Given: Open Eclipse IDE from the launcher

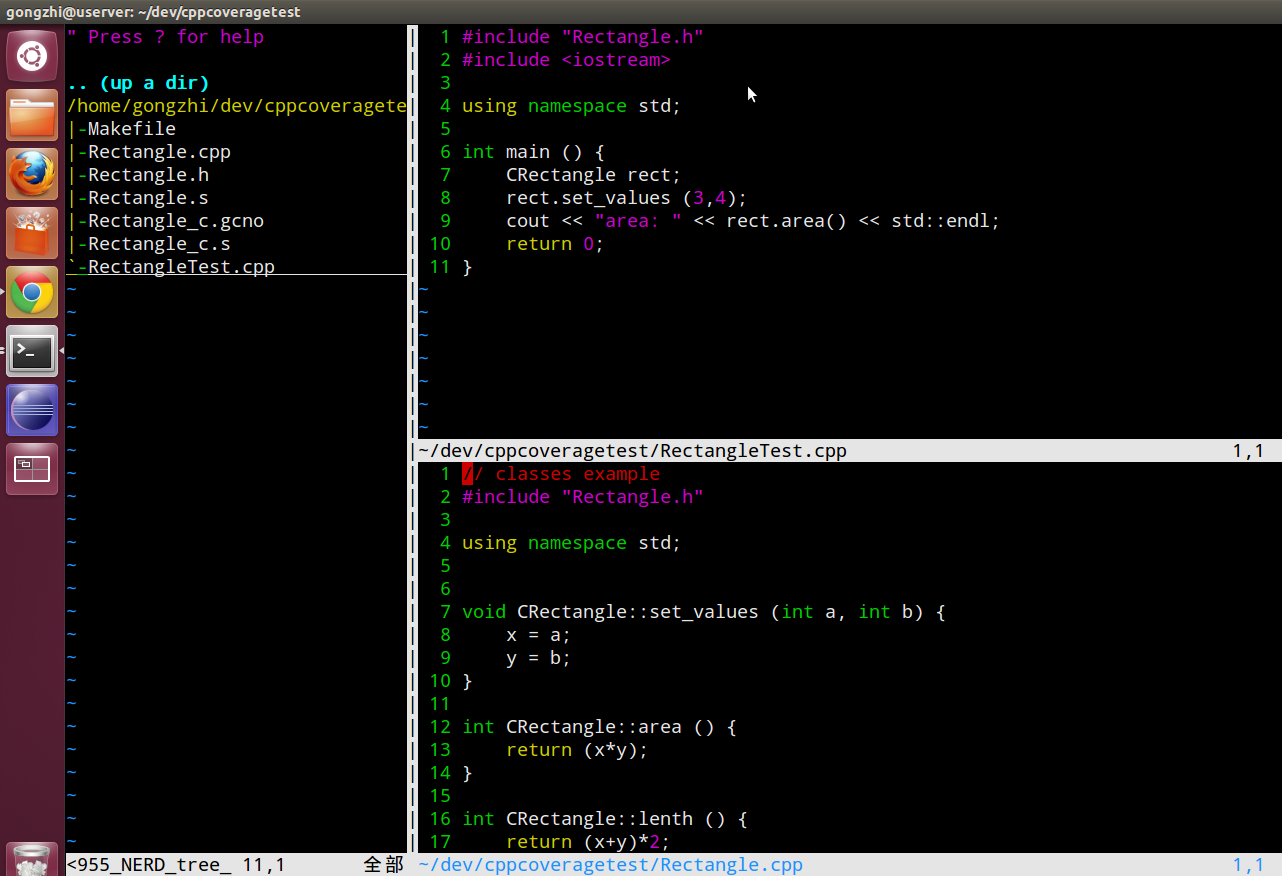Looking at the screenshot, I should (x=32, y=410).
